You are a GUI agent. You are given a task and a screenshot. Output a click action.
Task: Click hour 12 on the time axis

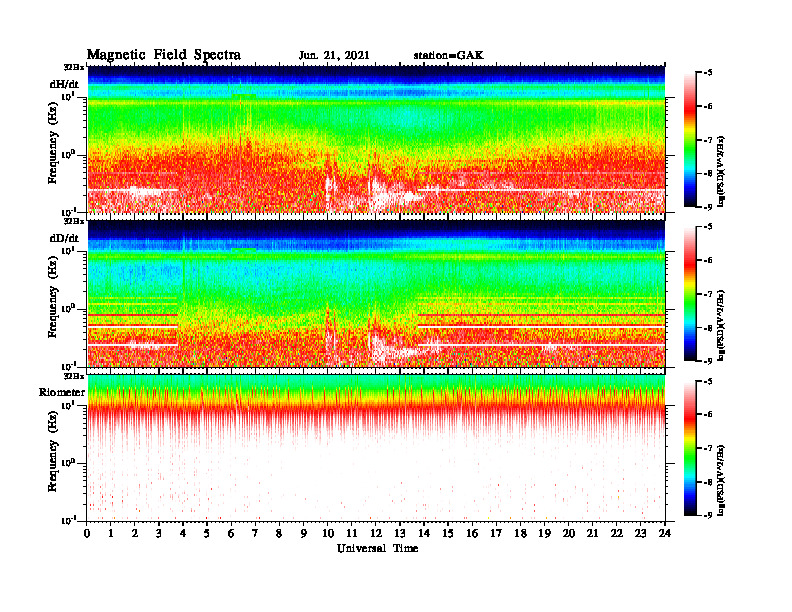(x=376, y=533)
